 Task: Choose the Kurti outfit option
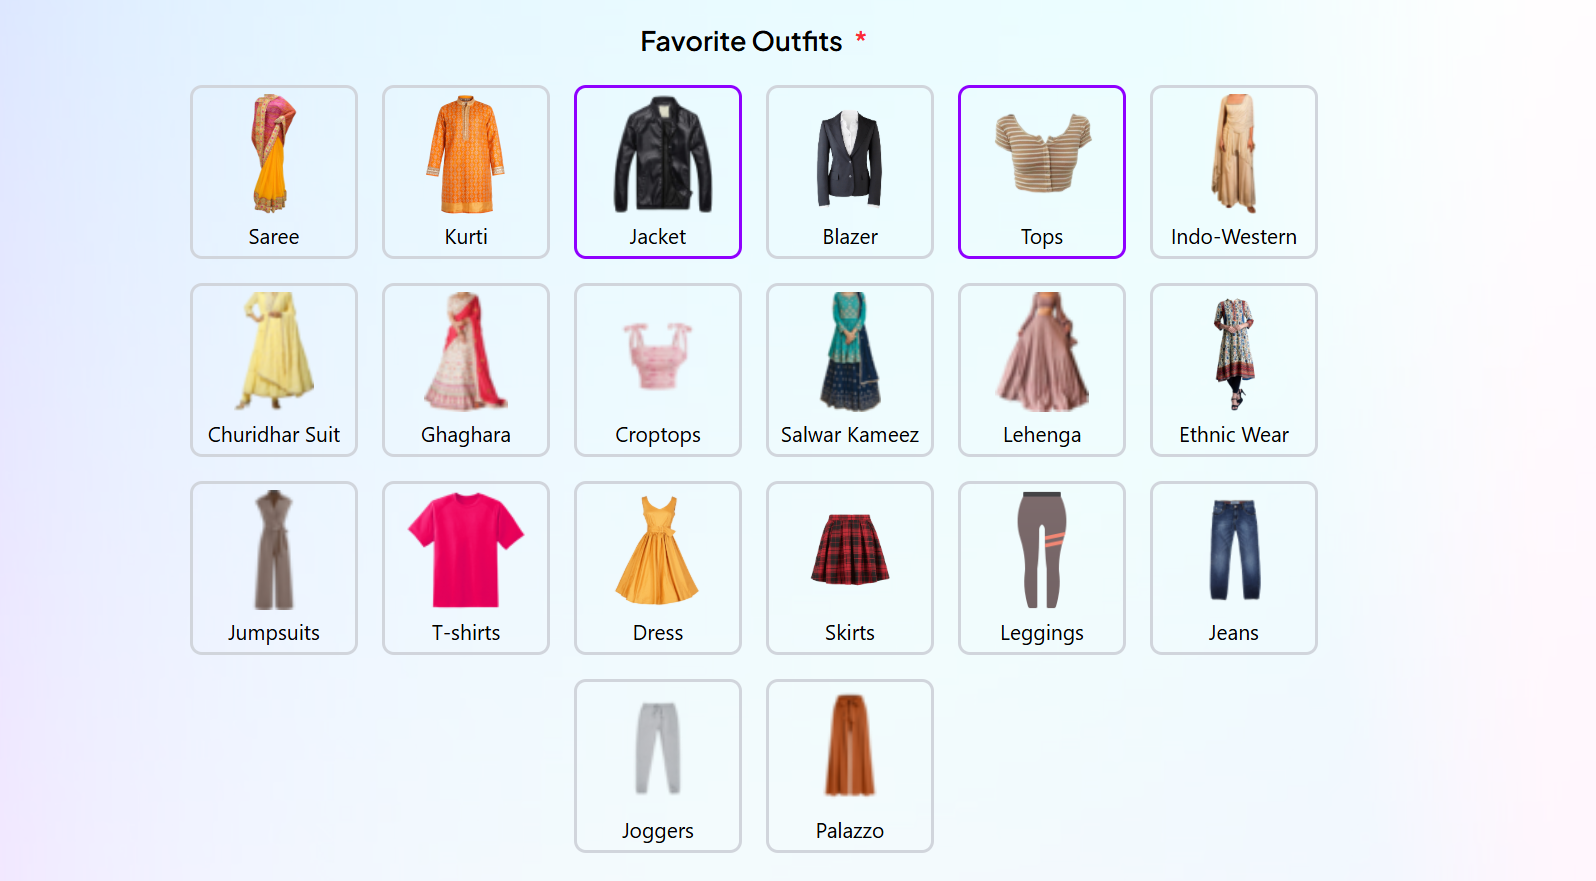pos(466,172)
